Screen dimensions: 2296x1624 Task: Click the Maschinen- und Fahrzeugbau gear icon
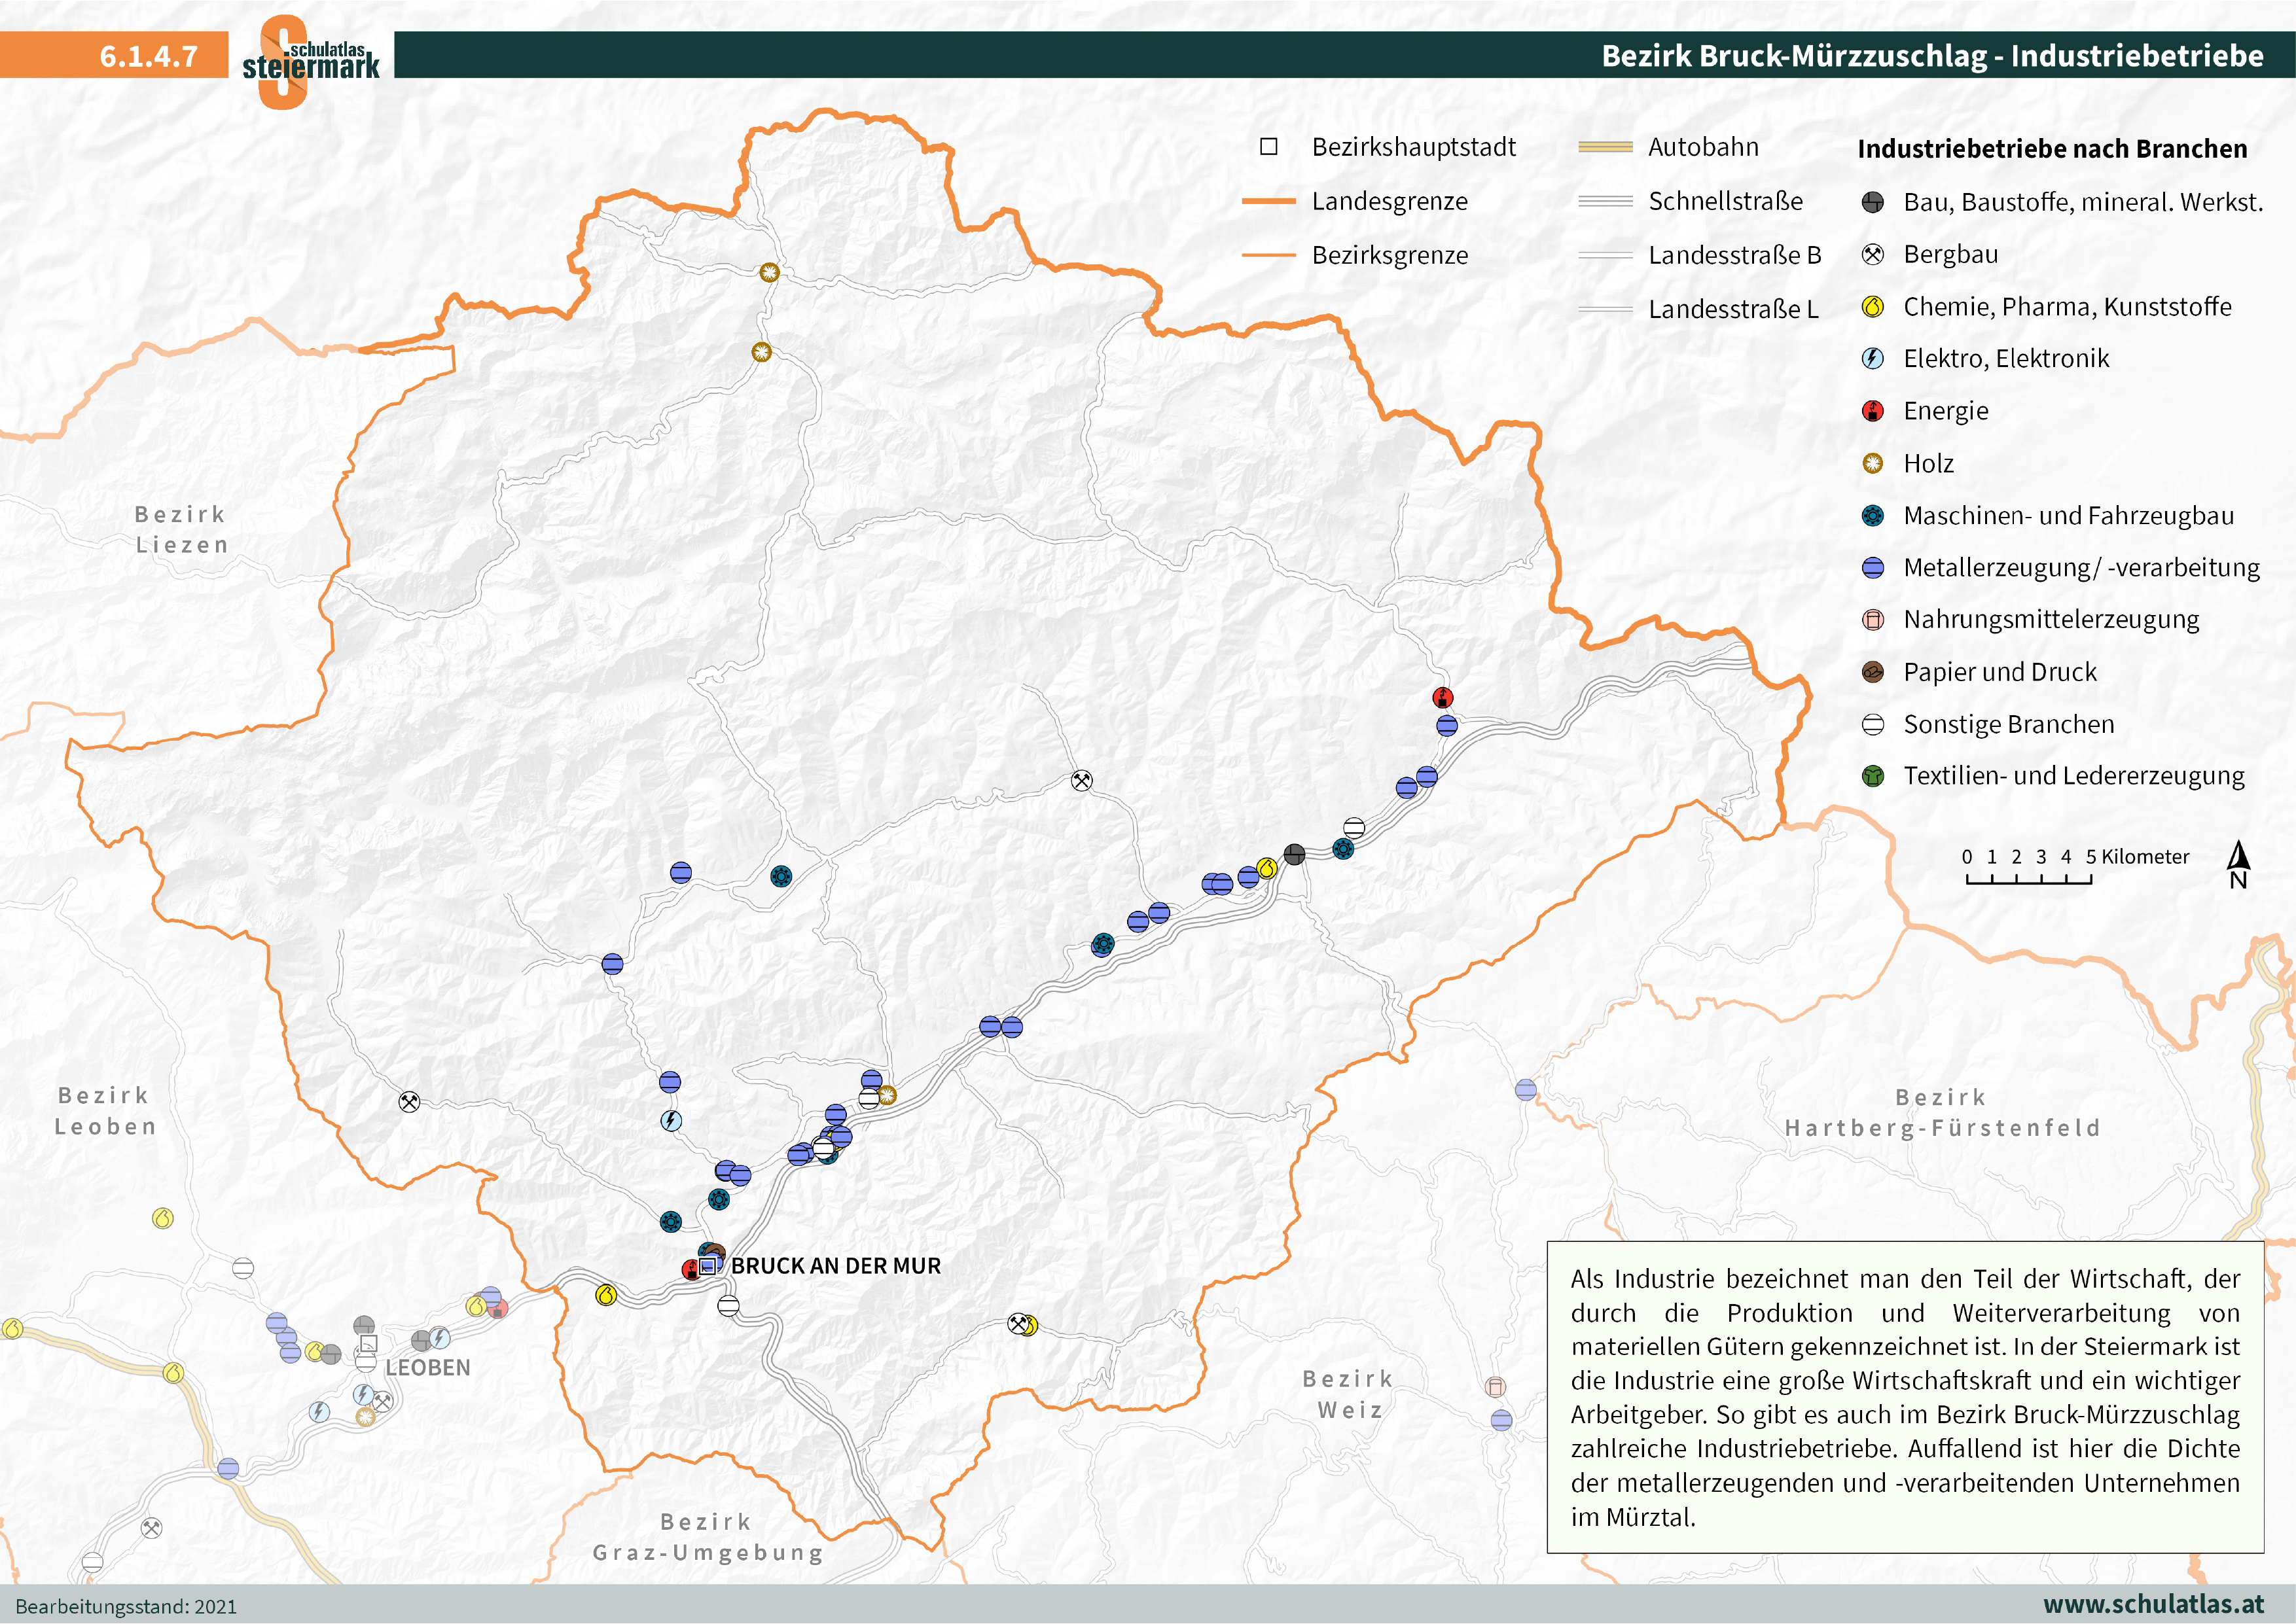point(1873,516)
